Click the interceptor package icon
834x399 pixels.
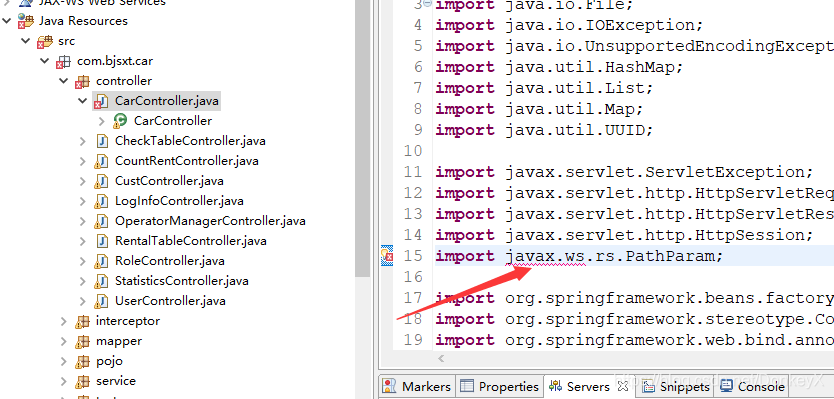[x=82, y=321]
